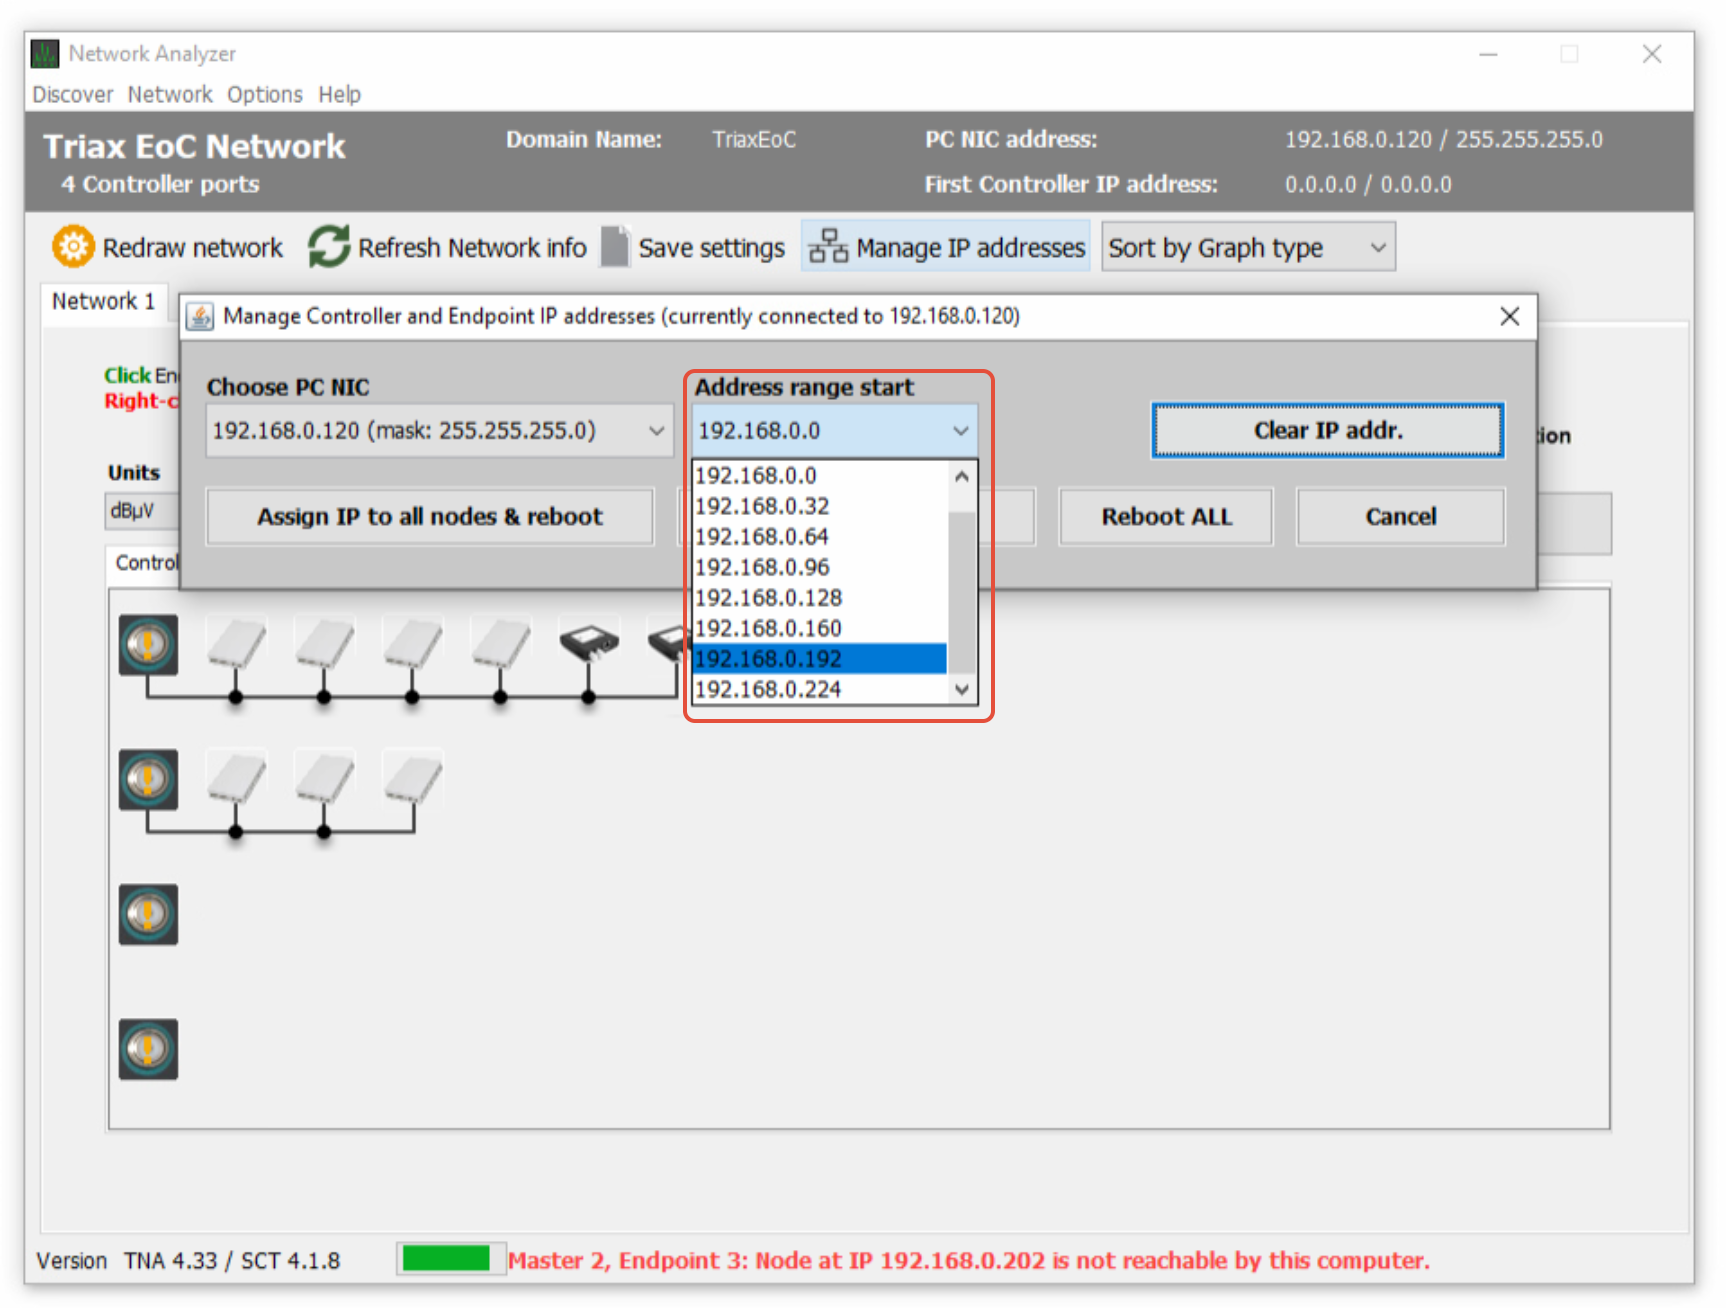Click the Redraw network gear icon
The image size is (1726, 1308).
click(73, 247)
